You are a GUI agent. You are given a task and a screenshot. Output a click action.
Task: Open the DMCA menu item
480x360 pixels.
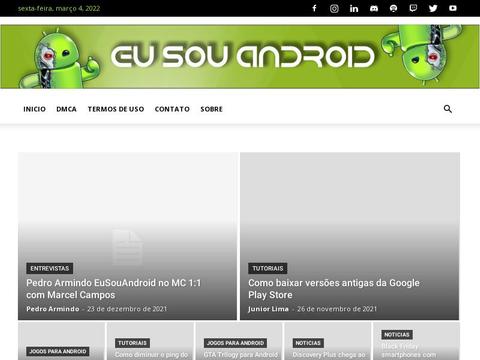coord(67,109)
